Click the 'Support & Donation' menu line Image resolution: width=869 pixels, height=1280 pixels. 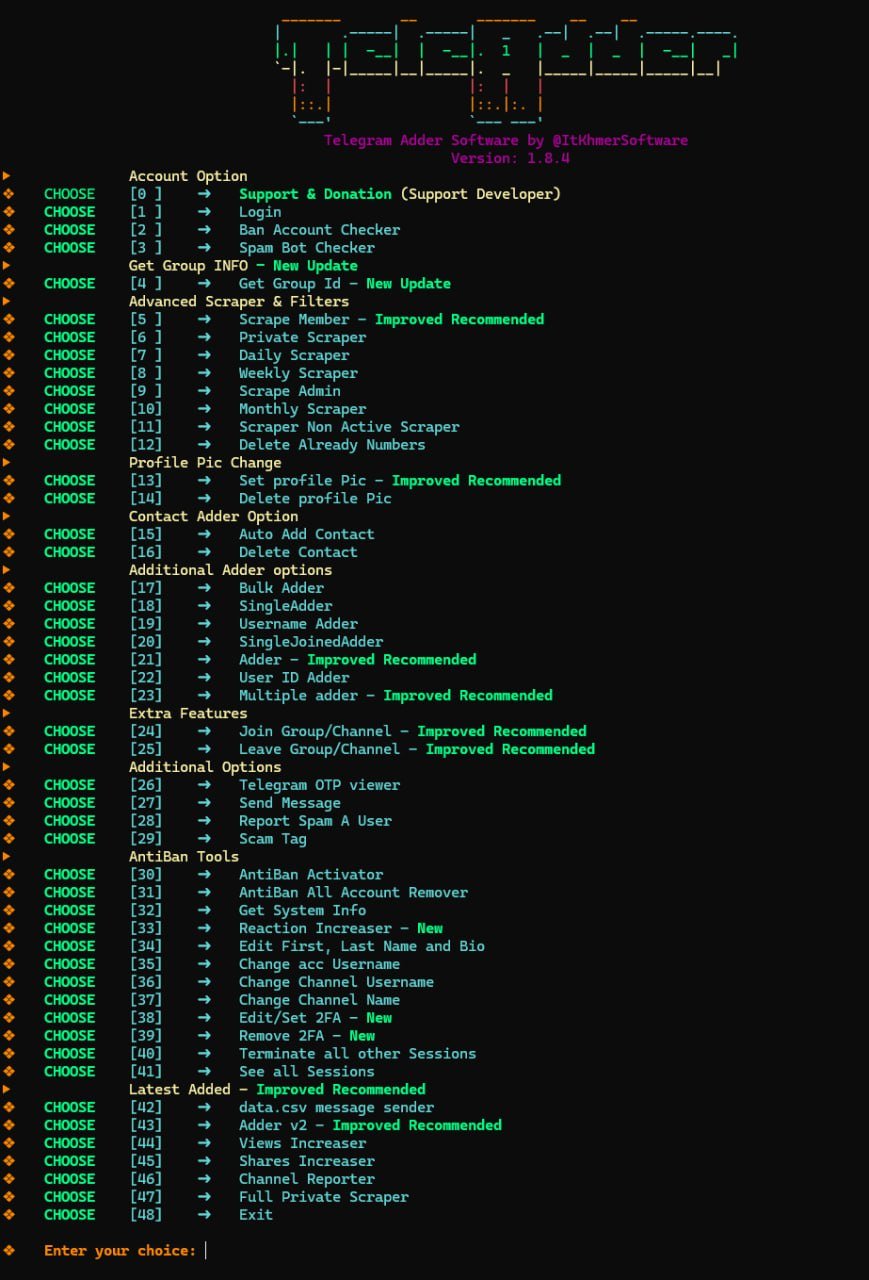(400, 194)
